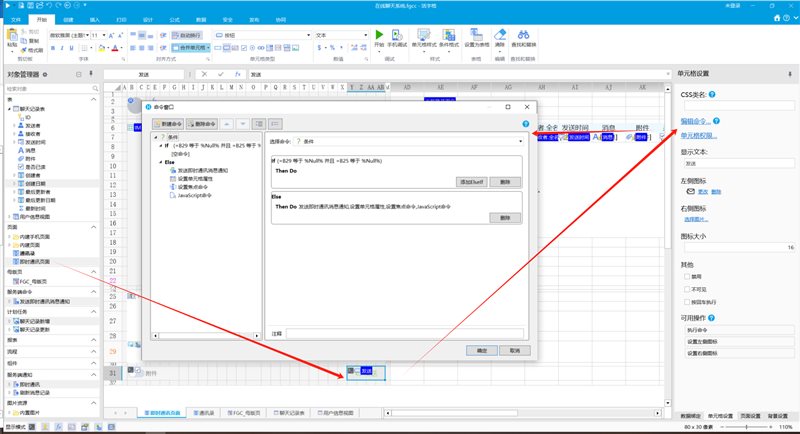The height and width of the screenshot is (434, 800).
Task: Click the 取消 button in command window
Action: [515, 350]
